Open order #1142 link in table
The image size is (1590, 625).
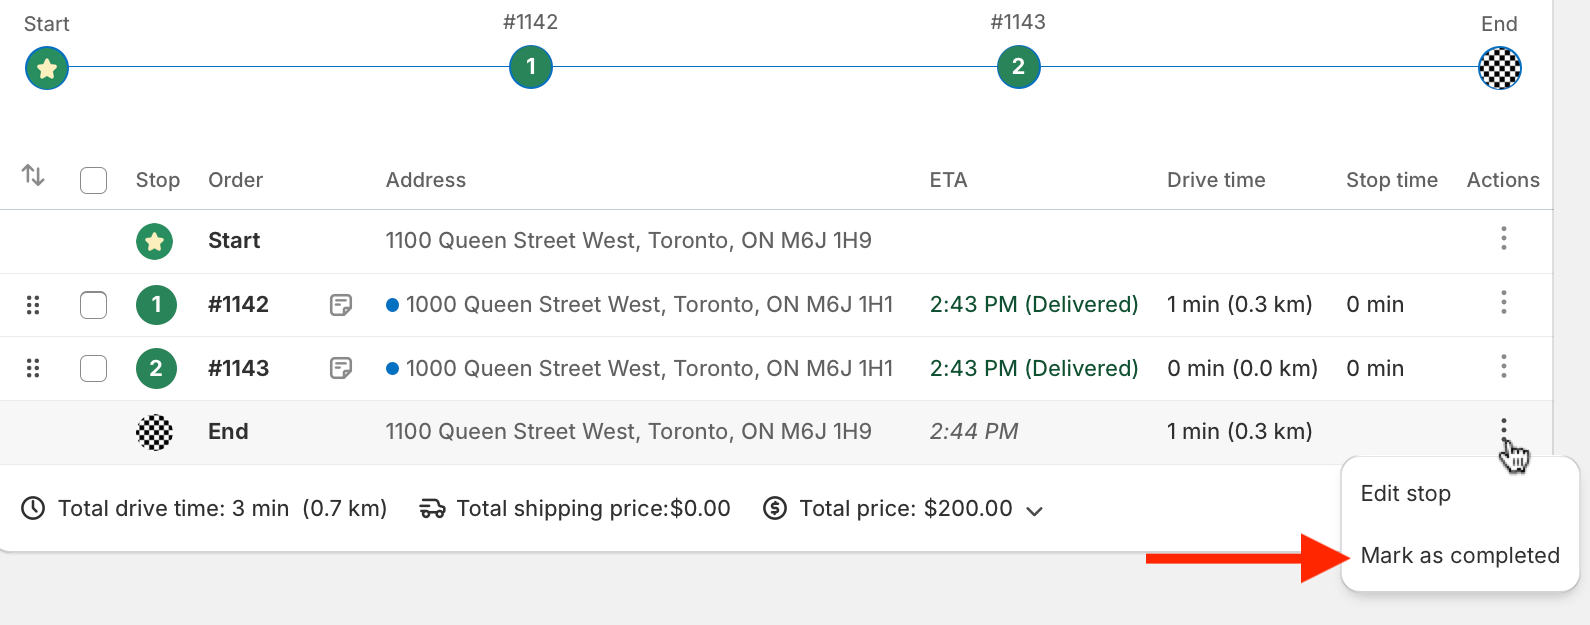238,305
